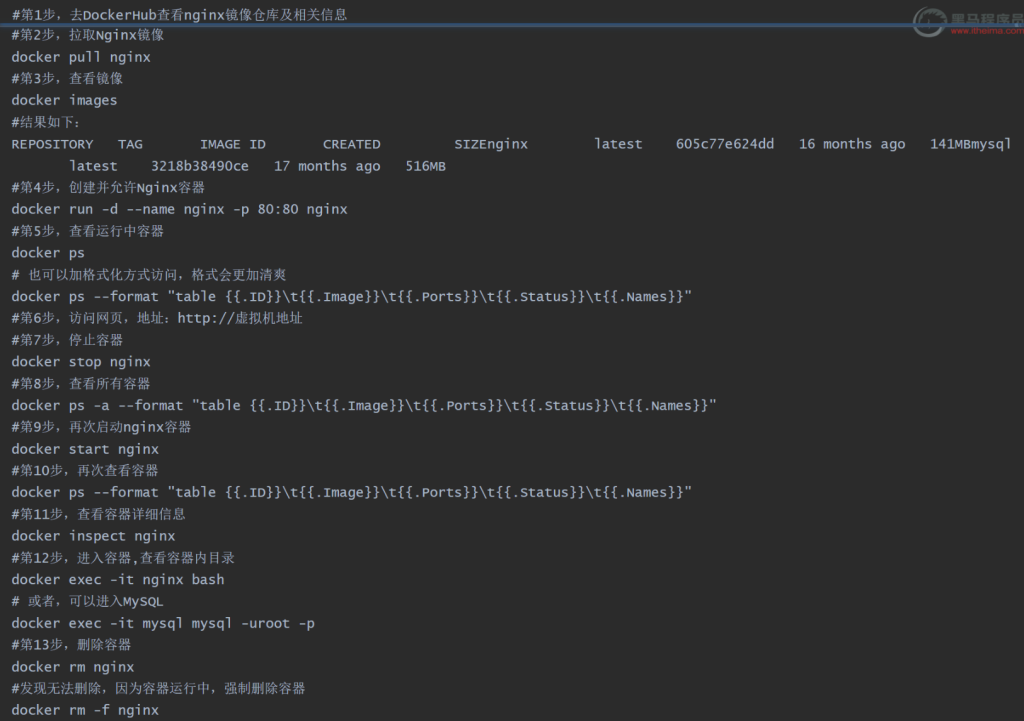Click the 'docker ps -a --format' command line
The height and width of the screenshot is (721, 1024).
pyautogui.click(x=364, y=405)
